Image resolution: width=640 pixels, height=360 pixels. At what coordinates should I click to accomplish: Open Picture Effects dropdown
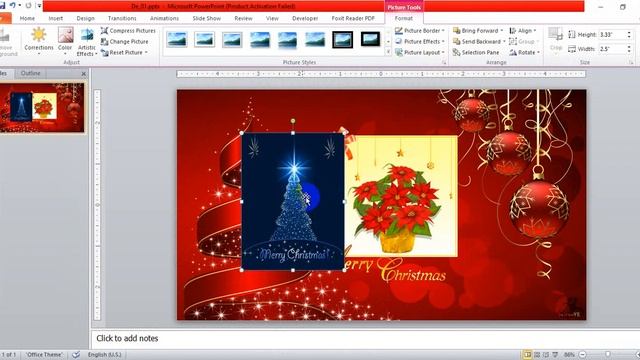point(420,42)
